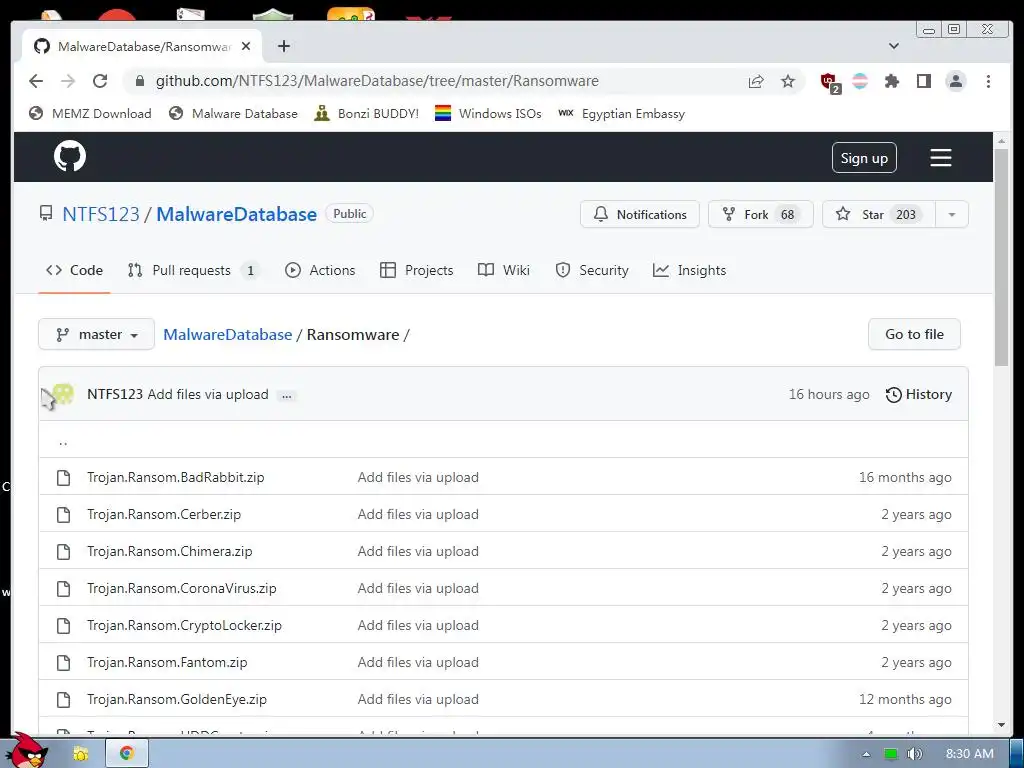
Task: Open the Windows ISOs bookmark
Action: pos(488,114)
